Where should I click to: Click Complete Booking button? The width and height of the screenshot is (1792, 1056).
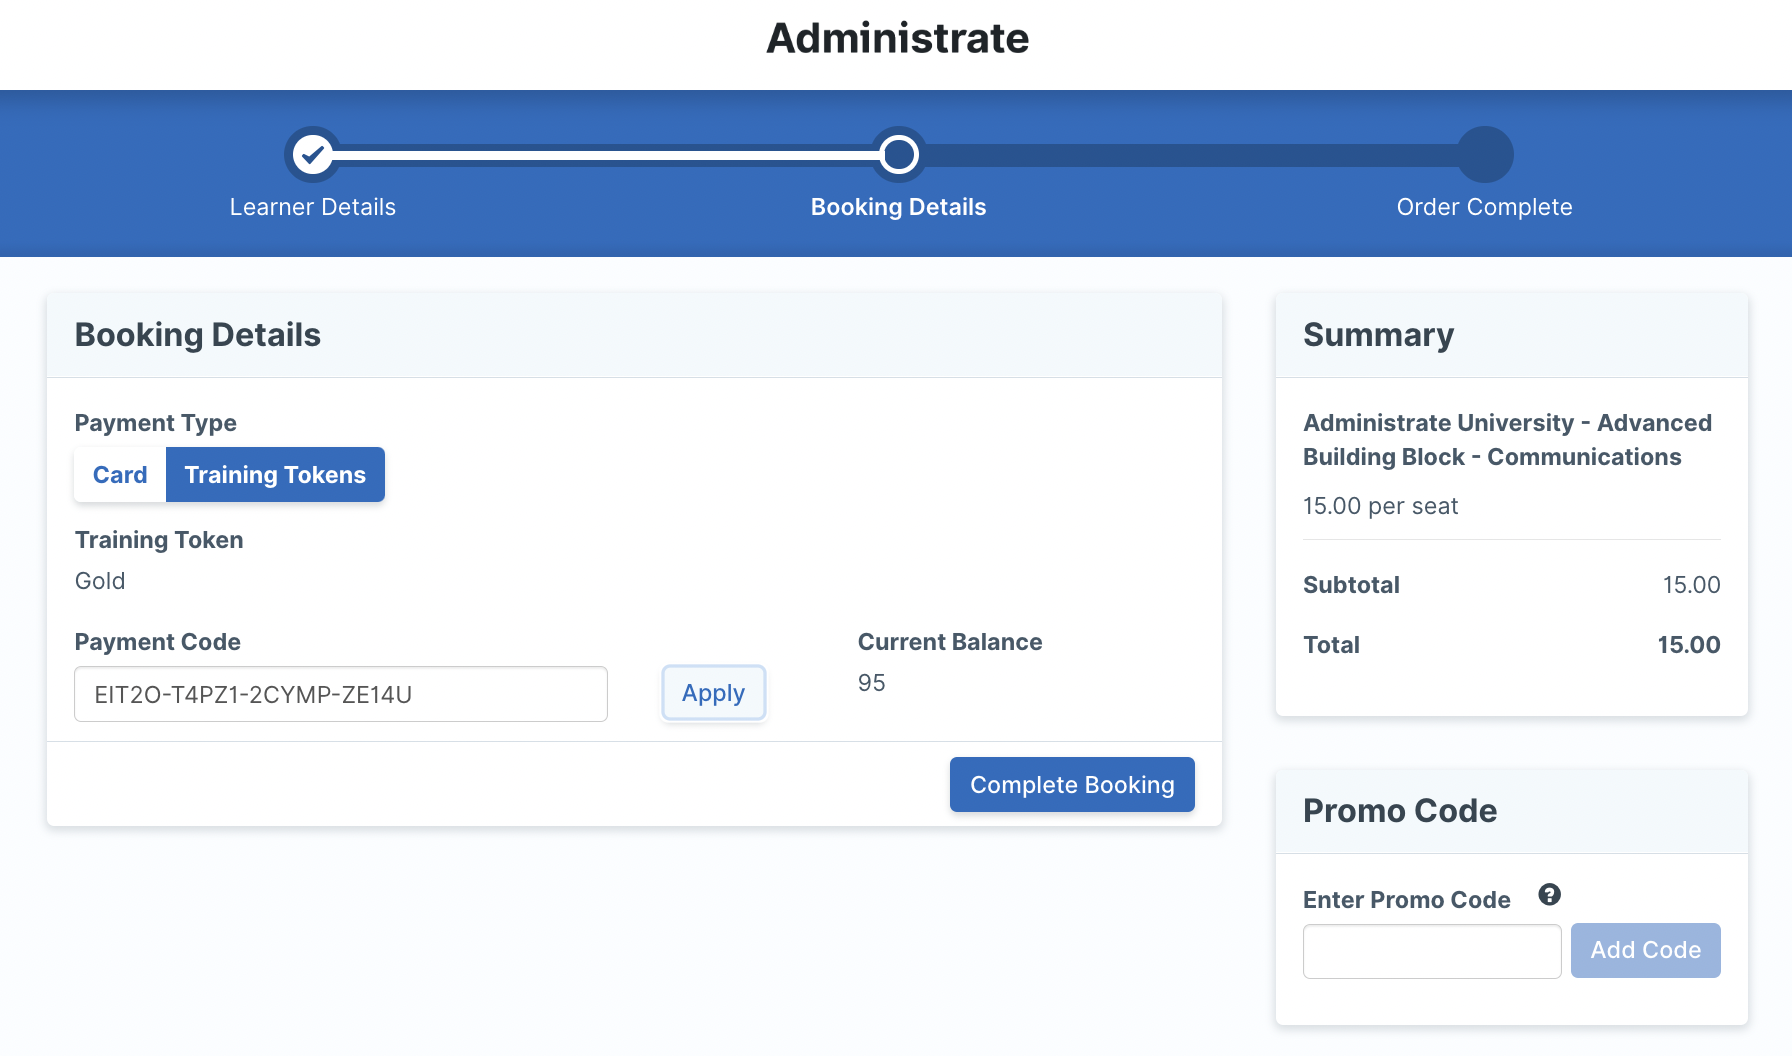tap(1072, 785)
